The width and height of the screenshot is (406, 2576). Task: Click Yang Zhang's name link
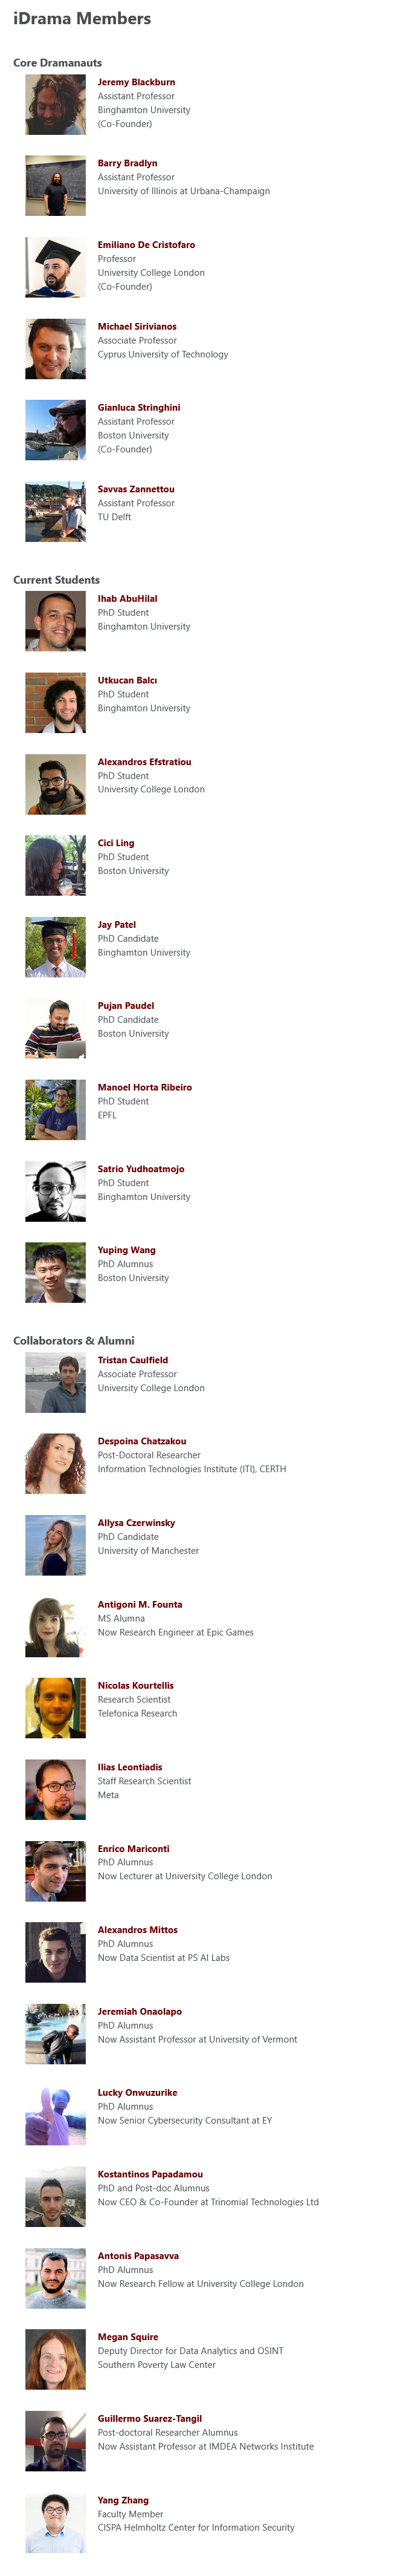(123, 2500)
